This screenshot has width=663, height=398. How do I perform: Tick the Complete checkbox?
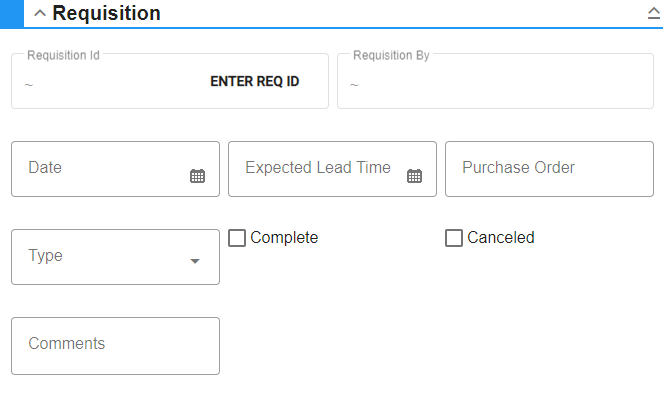click(237, 238)
